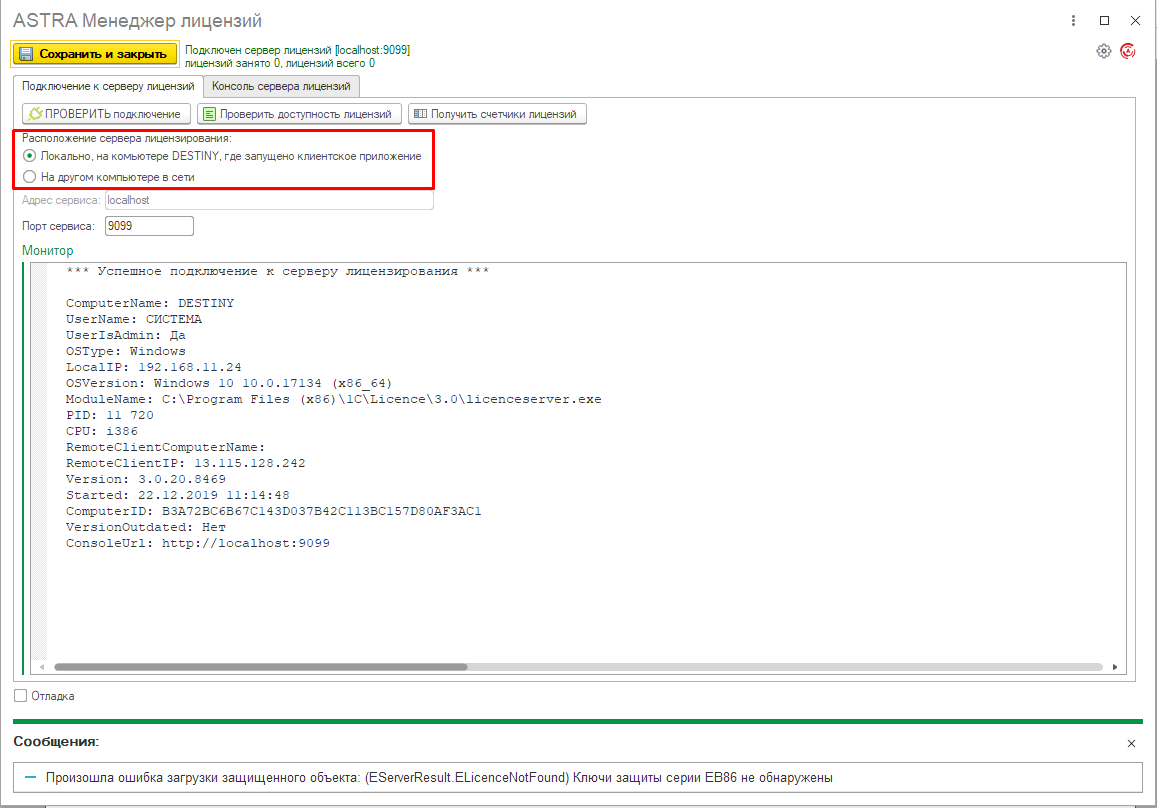Click the ComputerID line in monitor
The width and height of the screenshot is (1157, 808).
(274, 511)
